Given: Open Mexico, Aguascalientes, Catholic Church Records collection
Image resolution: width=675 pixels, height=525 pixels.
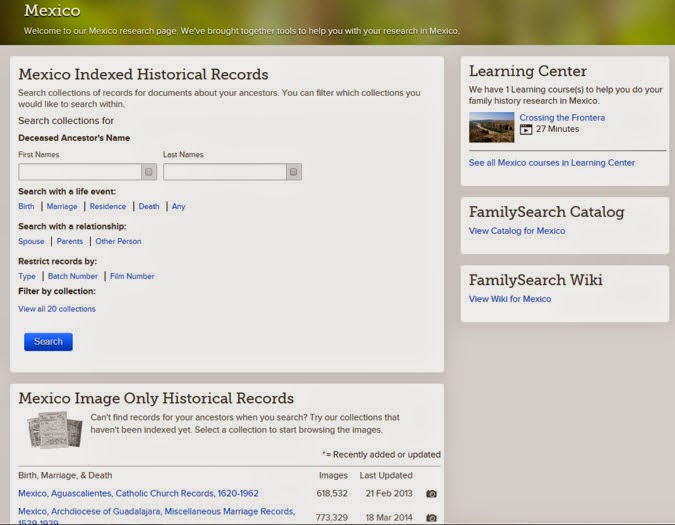Looking at the screenshot, I should [x=138, y=494].
